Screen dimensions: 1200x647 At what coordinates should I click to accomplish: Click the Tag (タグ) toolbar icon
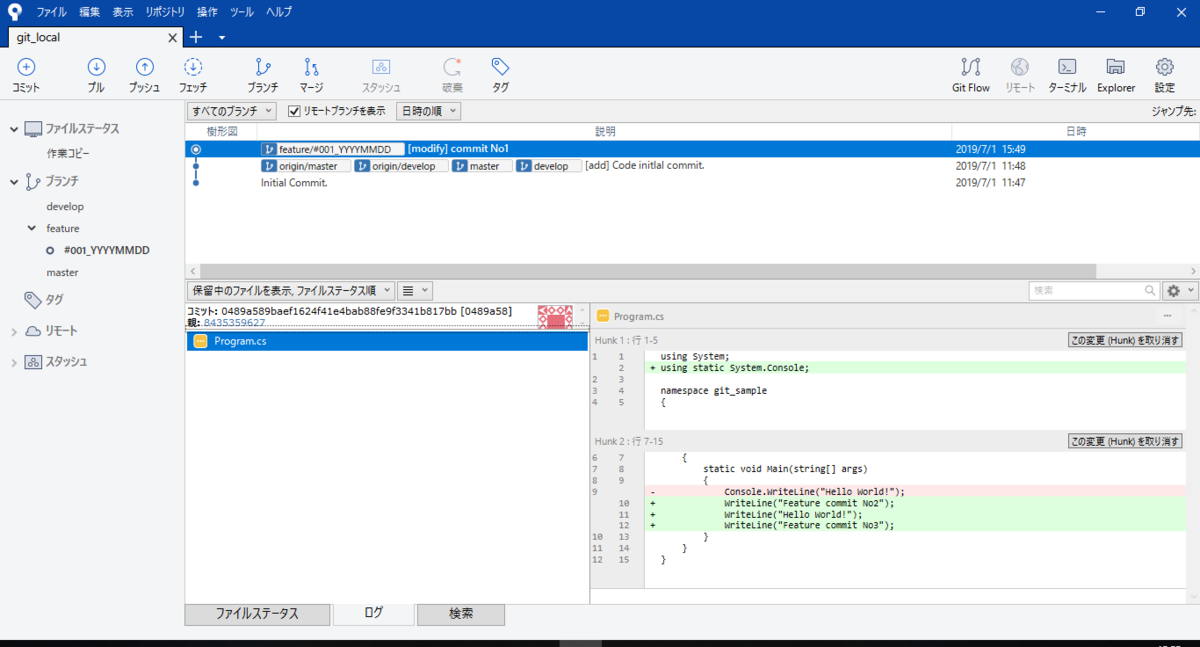[x=500, y=67]
